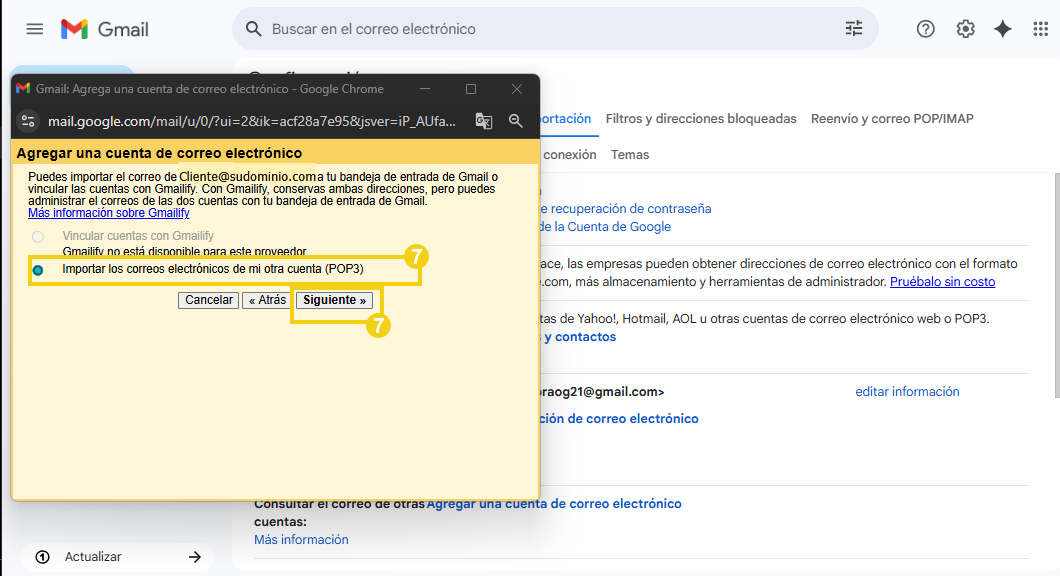This screenshot has width=1060, height=576.
Task: Click the text Cliente@sudominio.com in popup
Action: click(x=247, y=176)
